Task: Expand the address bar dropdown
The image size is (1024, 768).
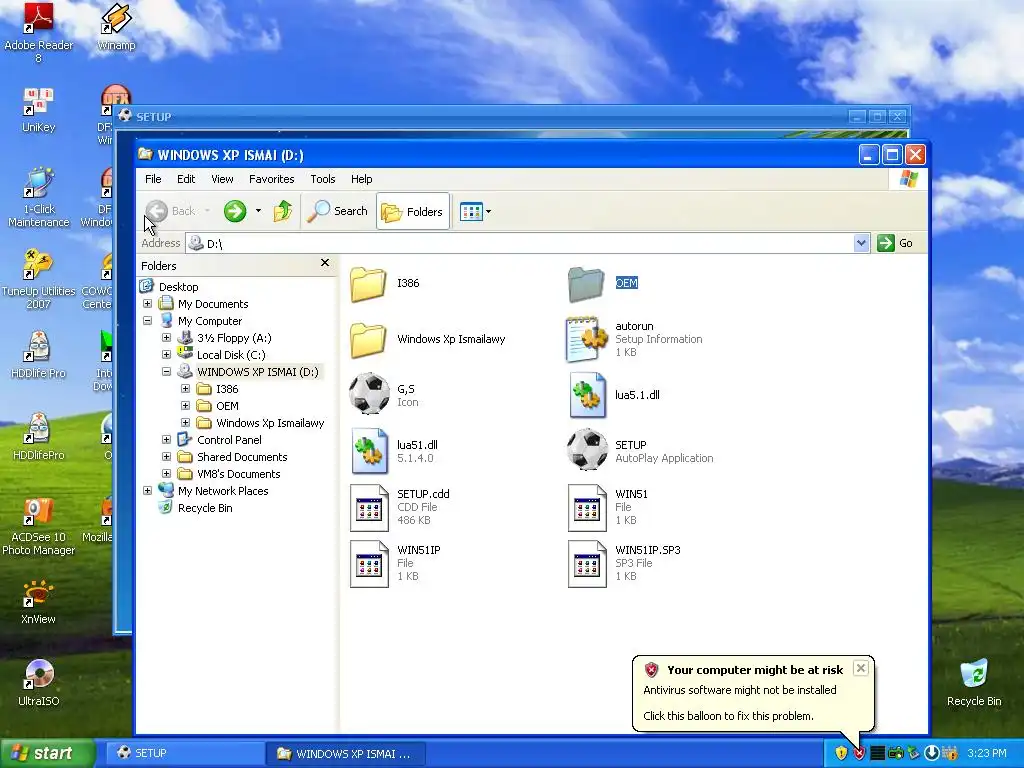Action: (x=861, y=243)
